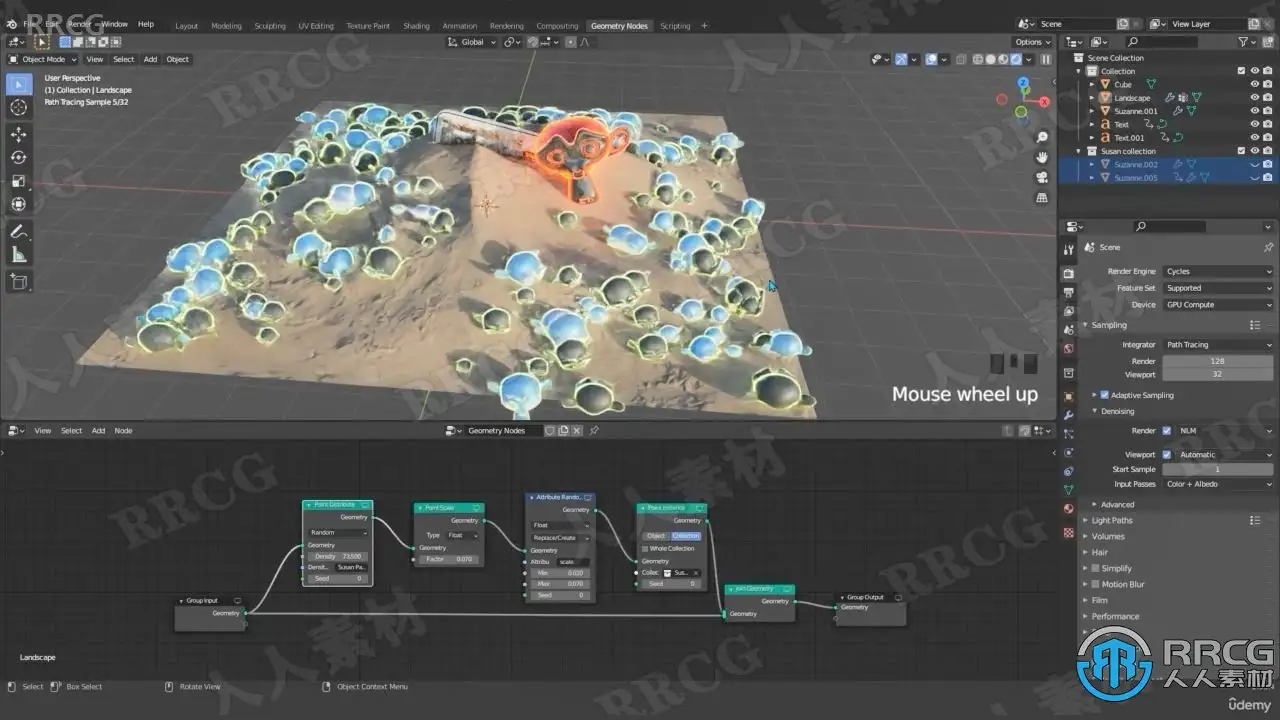Hide Cube in viewport via eye icon
1280x720 pixels.
[x=1254, y=85]
